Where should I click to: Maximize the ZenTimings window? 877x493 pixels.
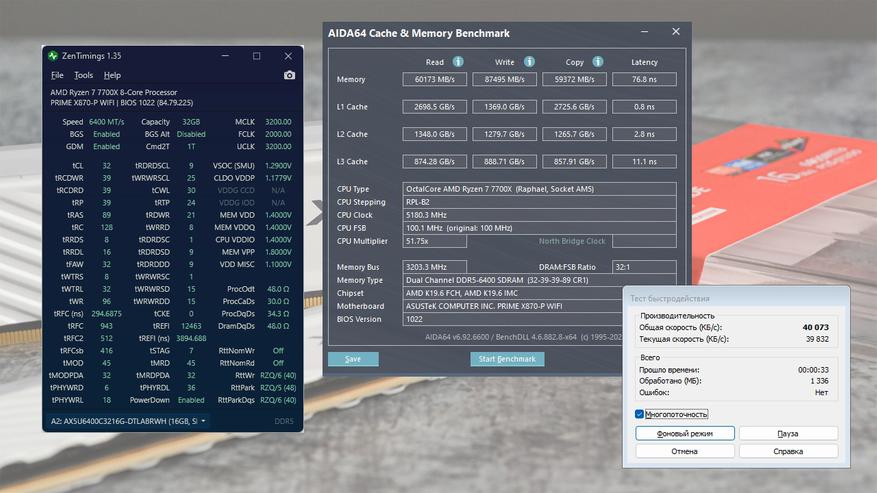[x=256, y=56]
